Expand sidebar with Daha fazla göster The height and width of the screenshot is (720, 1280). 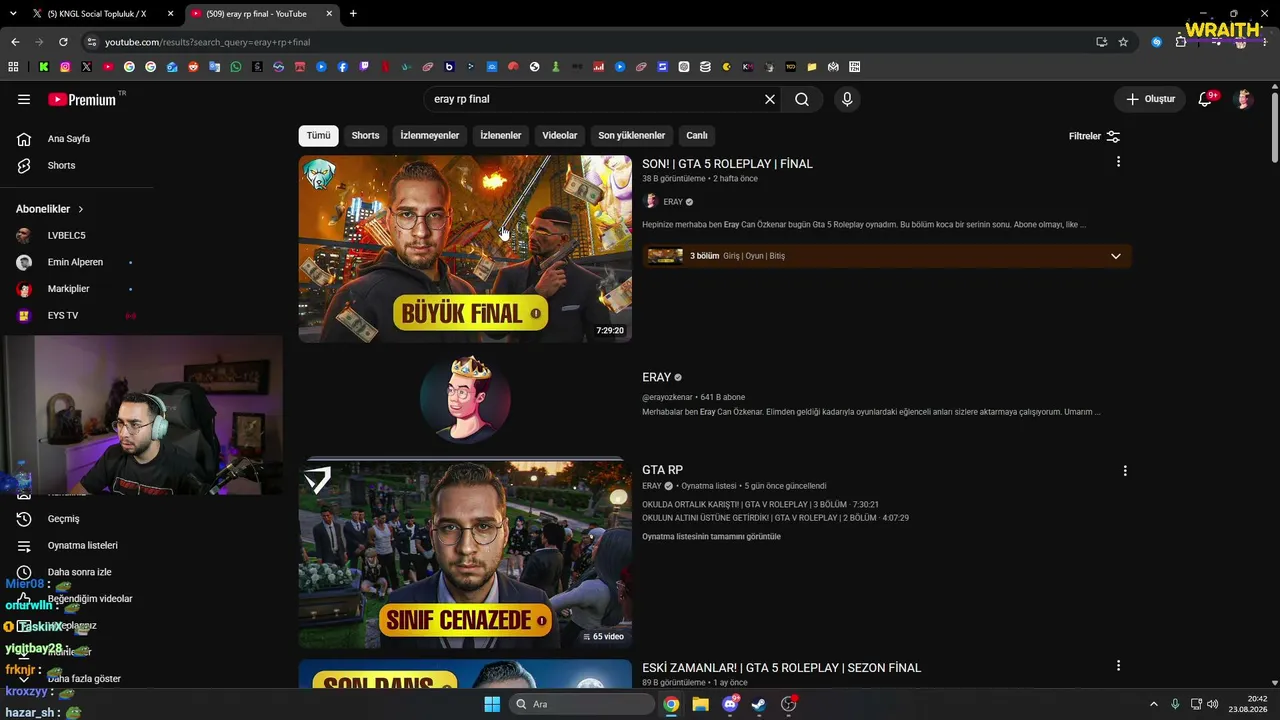pos(84,678)
